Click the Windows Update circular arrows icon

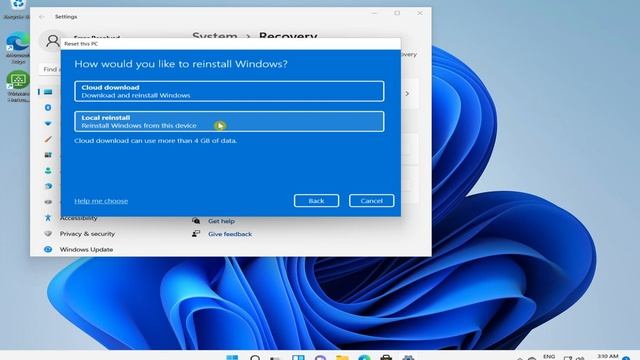(x=48, y=249)
